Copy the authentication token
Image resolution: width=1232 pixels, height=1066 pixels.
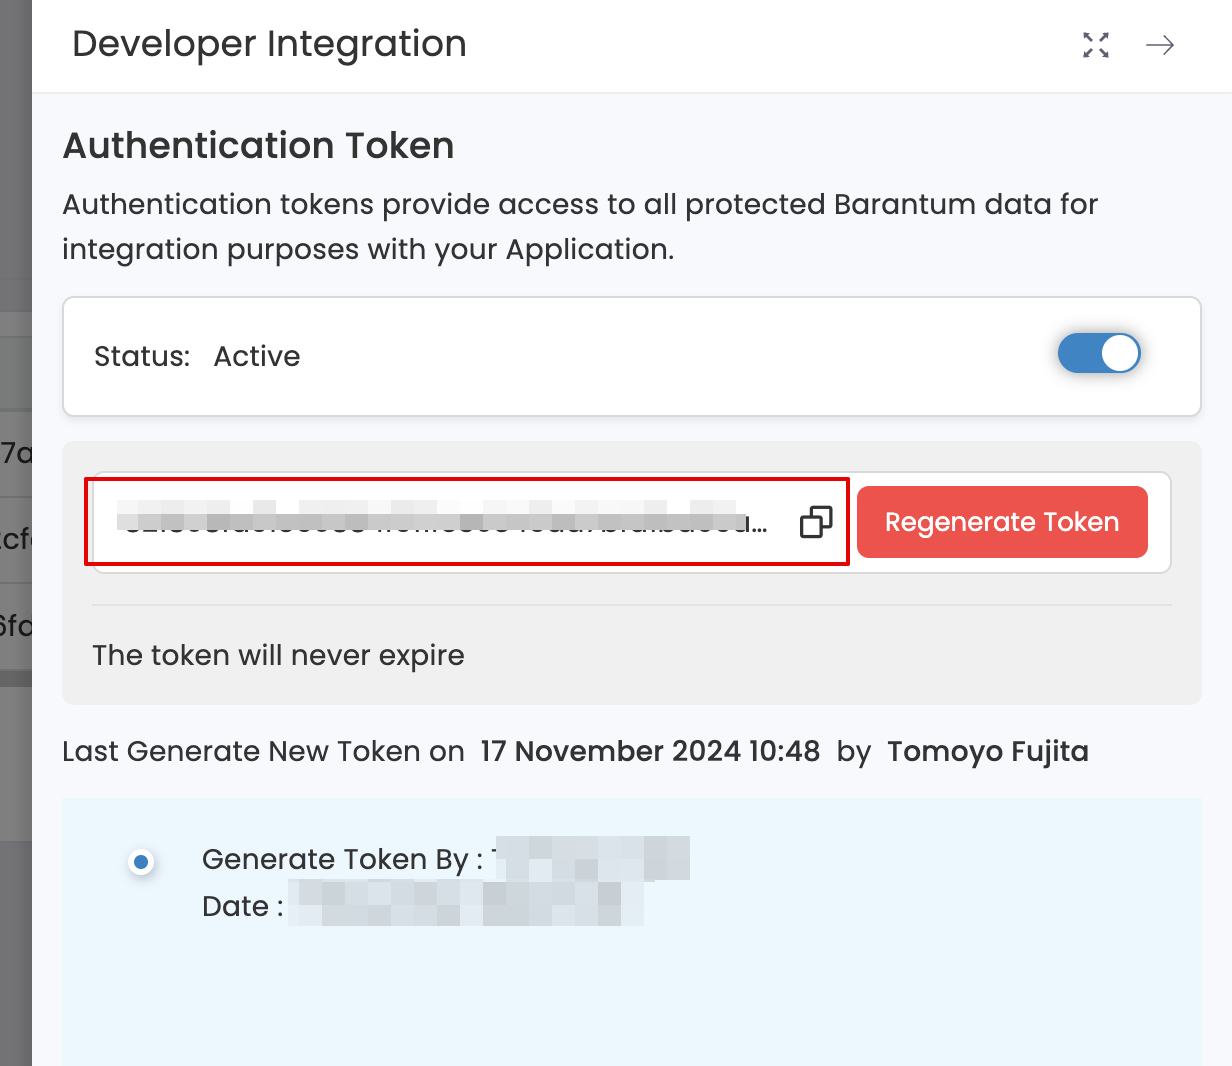[816, 522]
